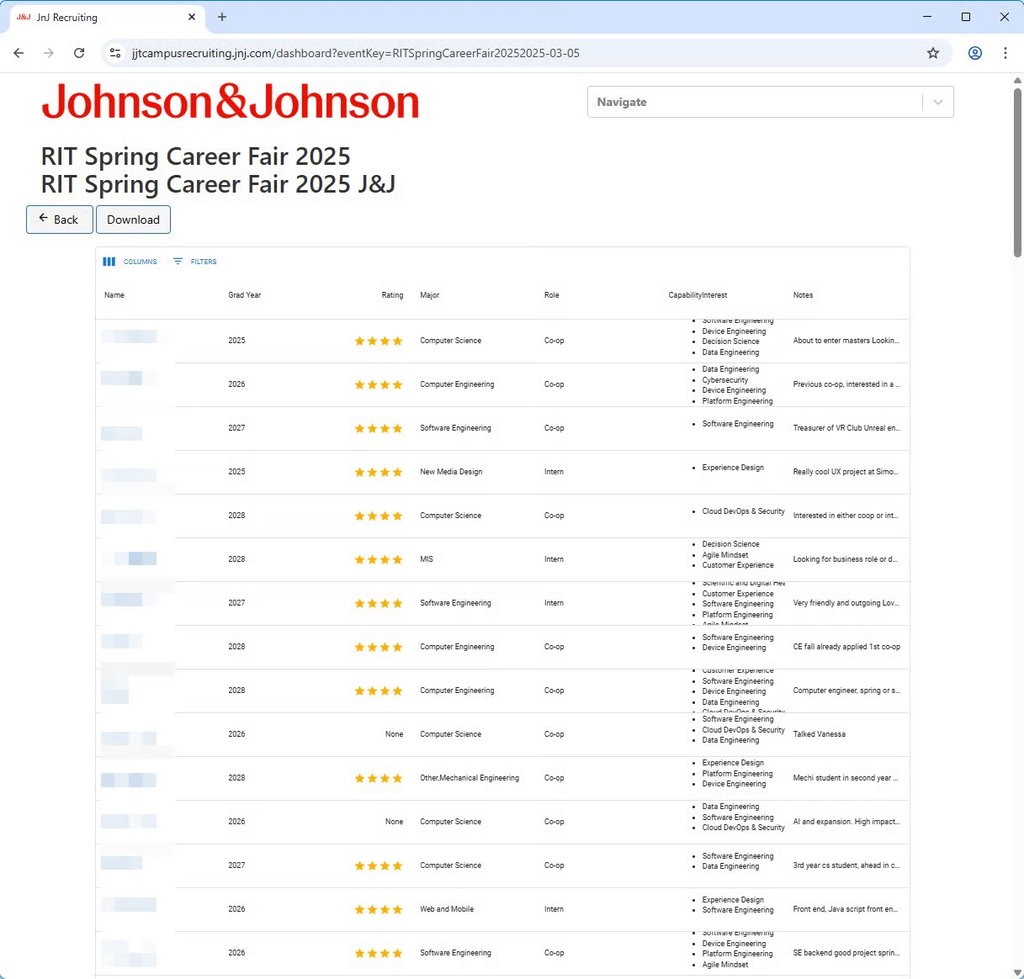Click the Johnson & Johnson logo
Image resolution: width=1024 pixels, height=979 pixels.
[230, 102]
